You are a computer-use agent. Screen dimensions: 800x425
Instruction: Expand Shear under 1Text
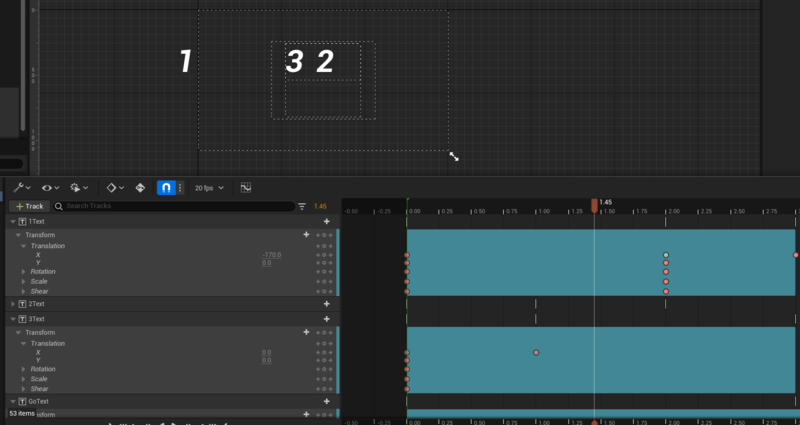[23, 291]
